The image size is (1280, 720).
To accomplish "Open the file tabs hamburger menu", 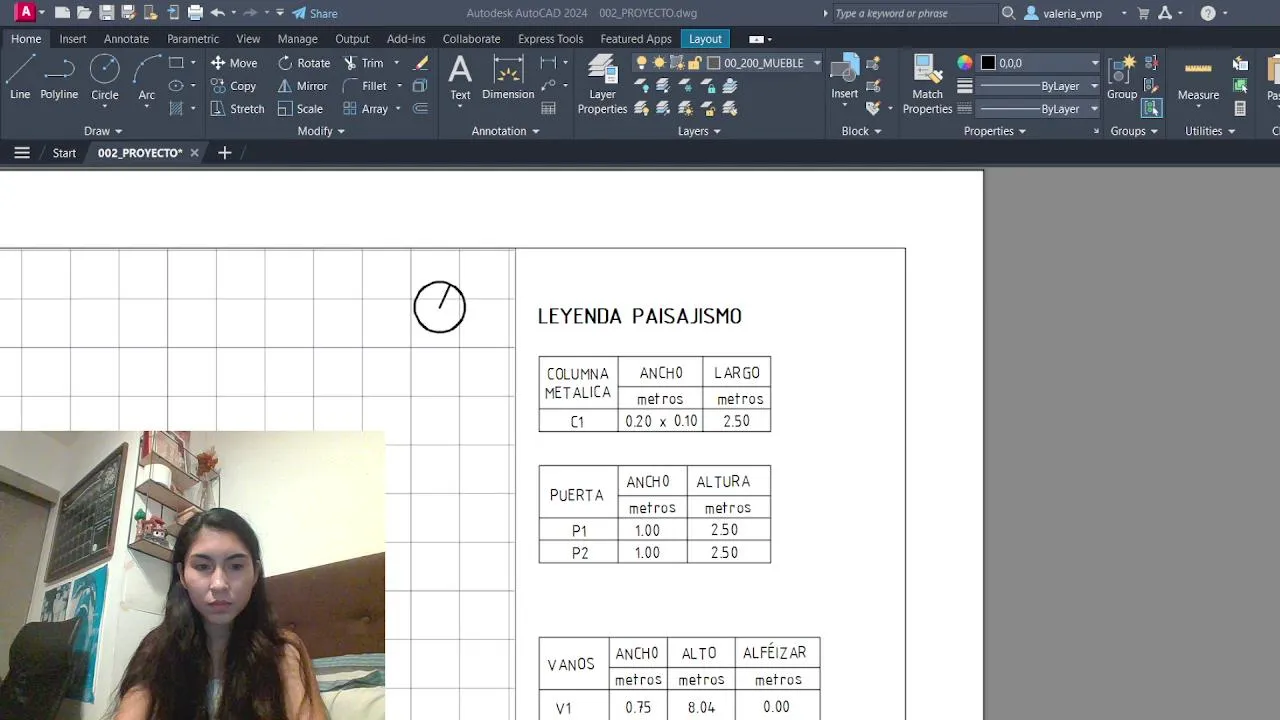I will click(21, 153).
